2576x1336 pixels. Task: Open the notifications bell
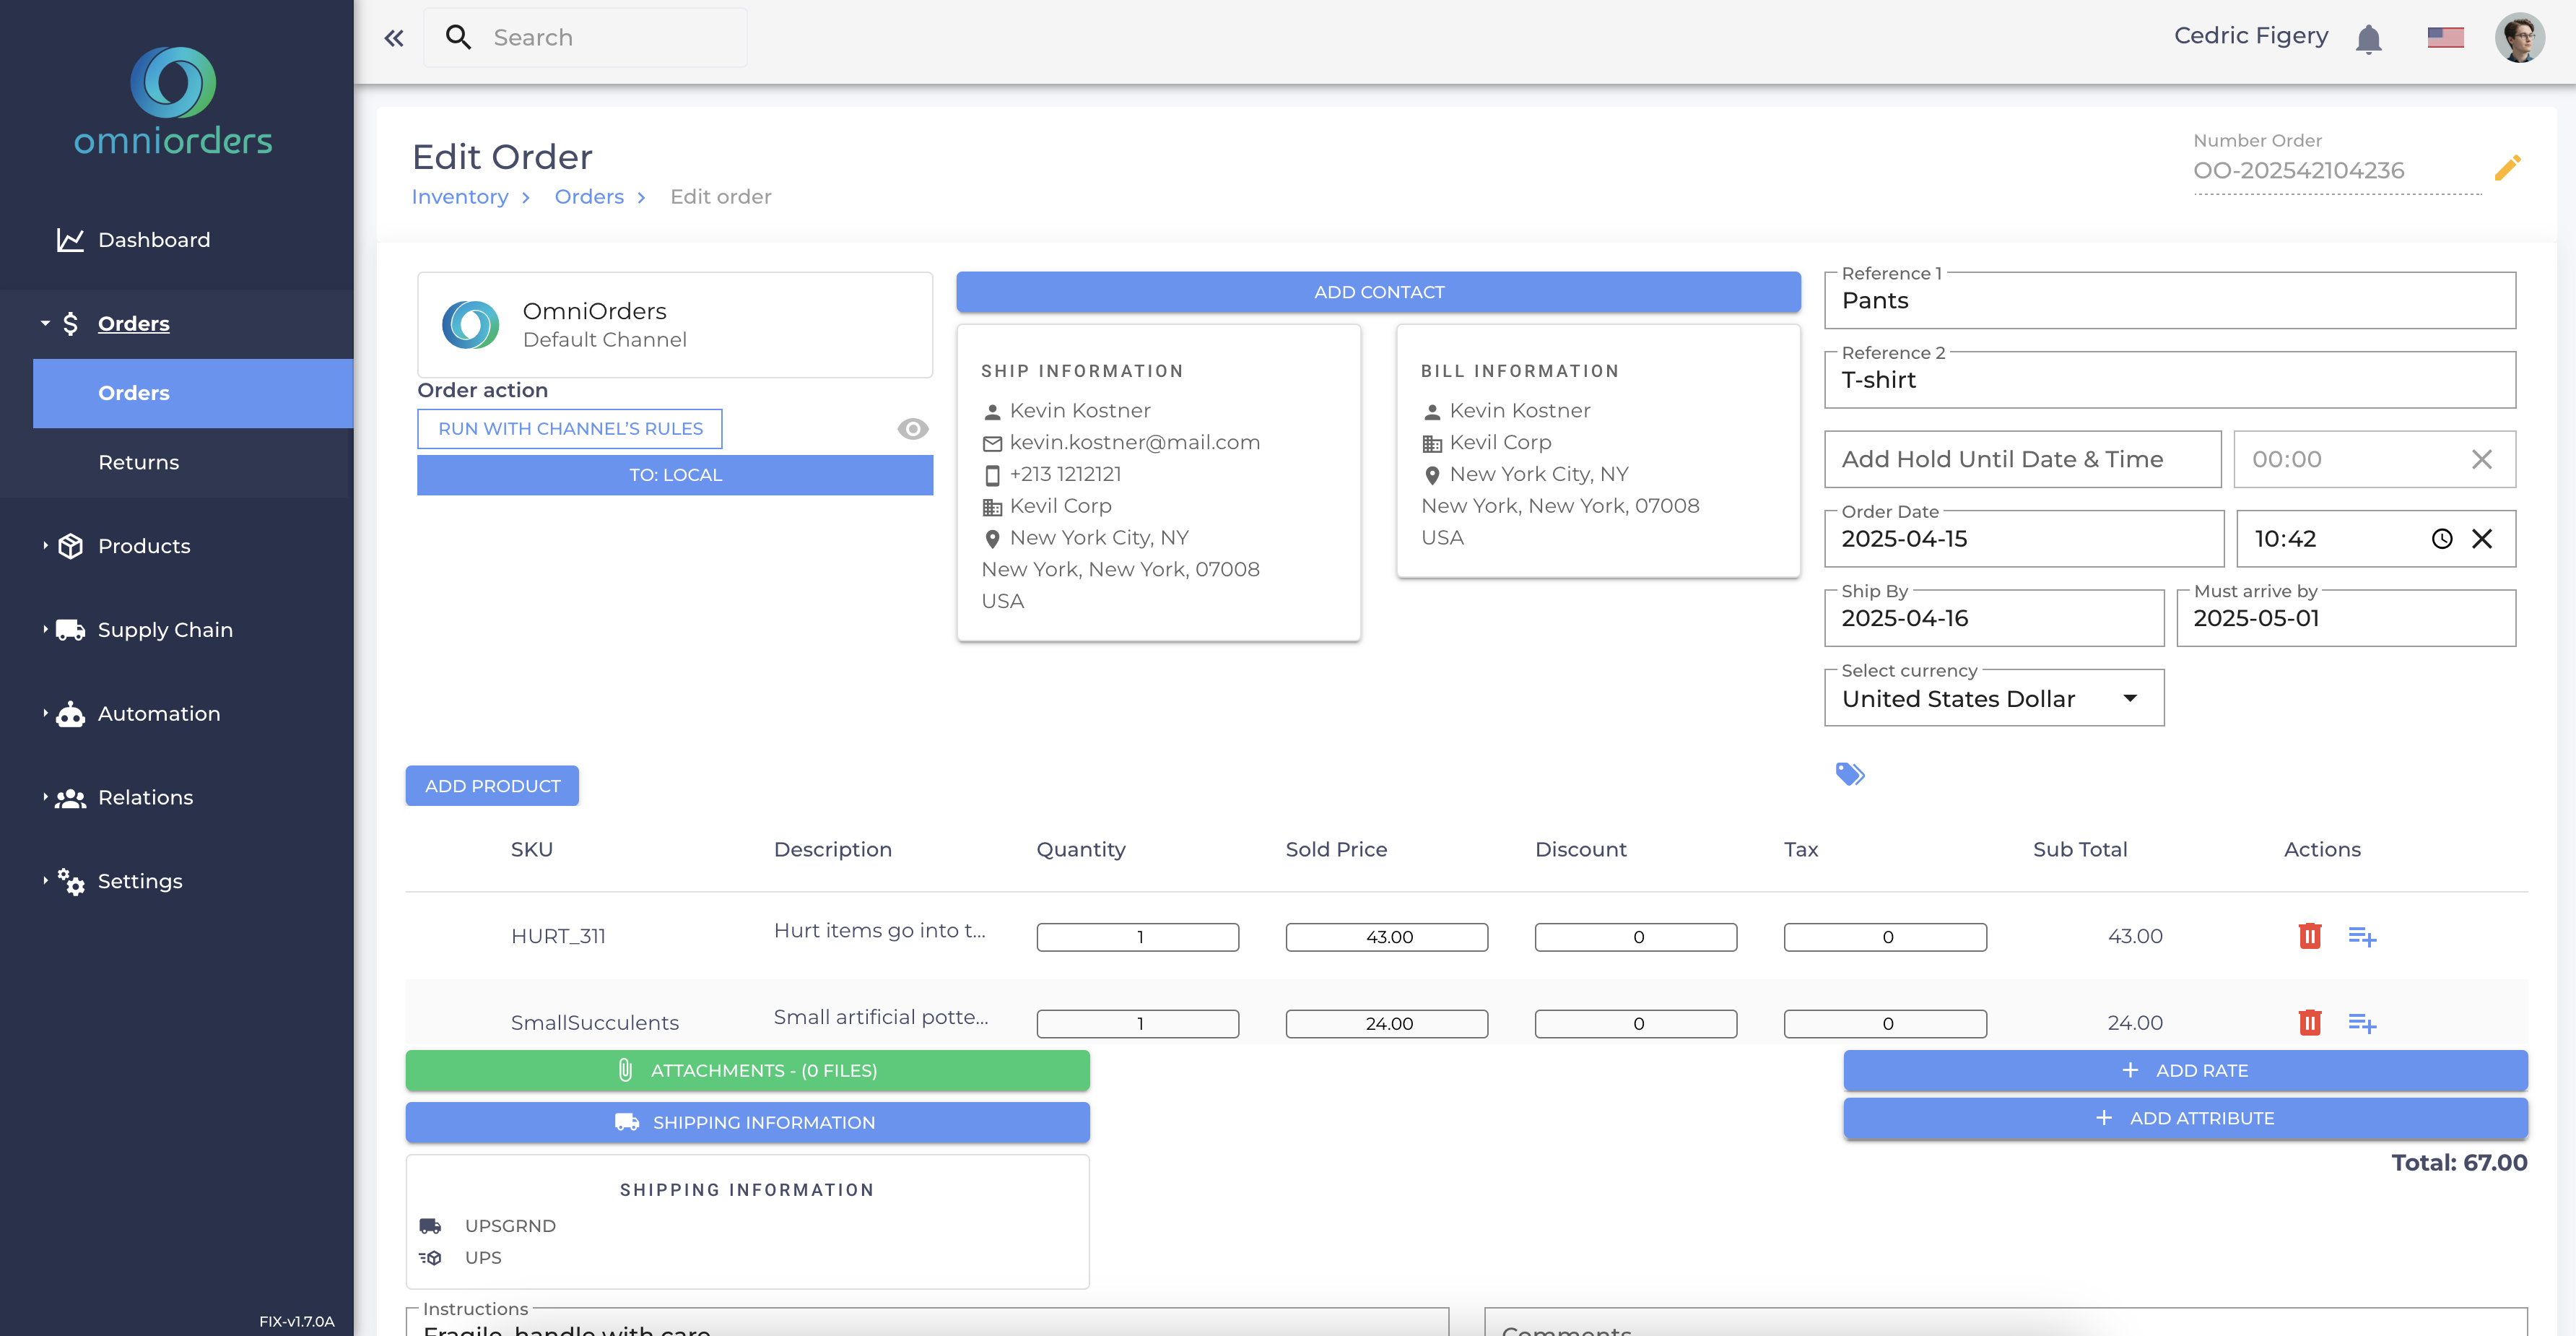(x=2368, y=39)
